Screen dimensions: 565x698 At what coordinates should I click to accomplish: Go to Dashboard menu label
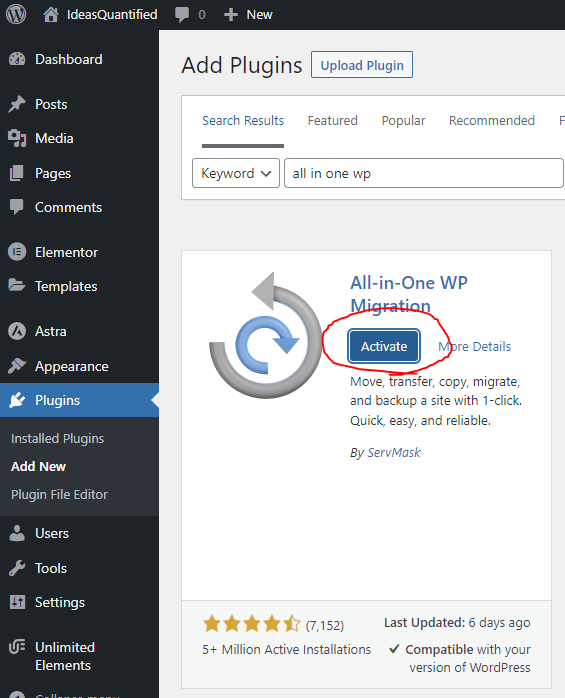click(x=69, y=59)
